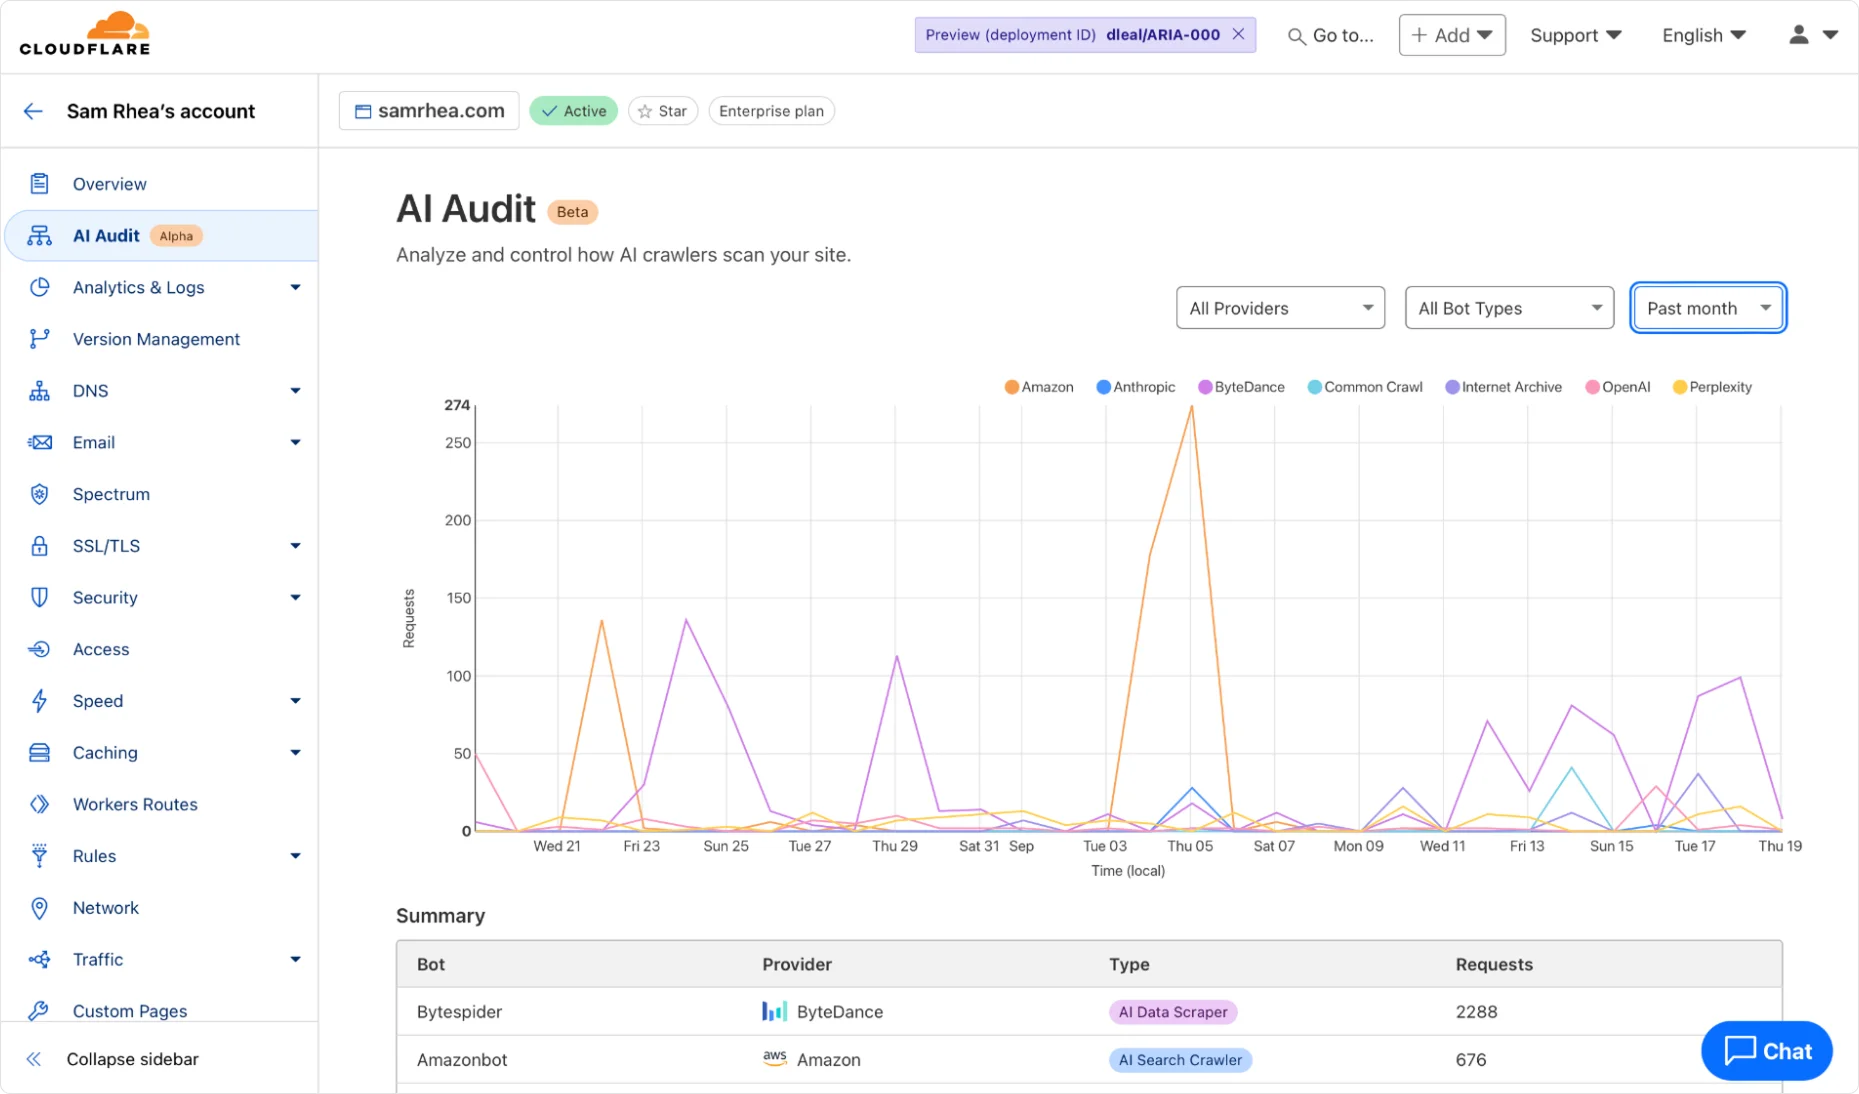The image size is (1859, 1094).
Task: Click the AI Audit sidebar icon
Action: point(39,236)
